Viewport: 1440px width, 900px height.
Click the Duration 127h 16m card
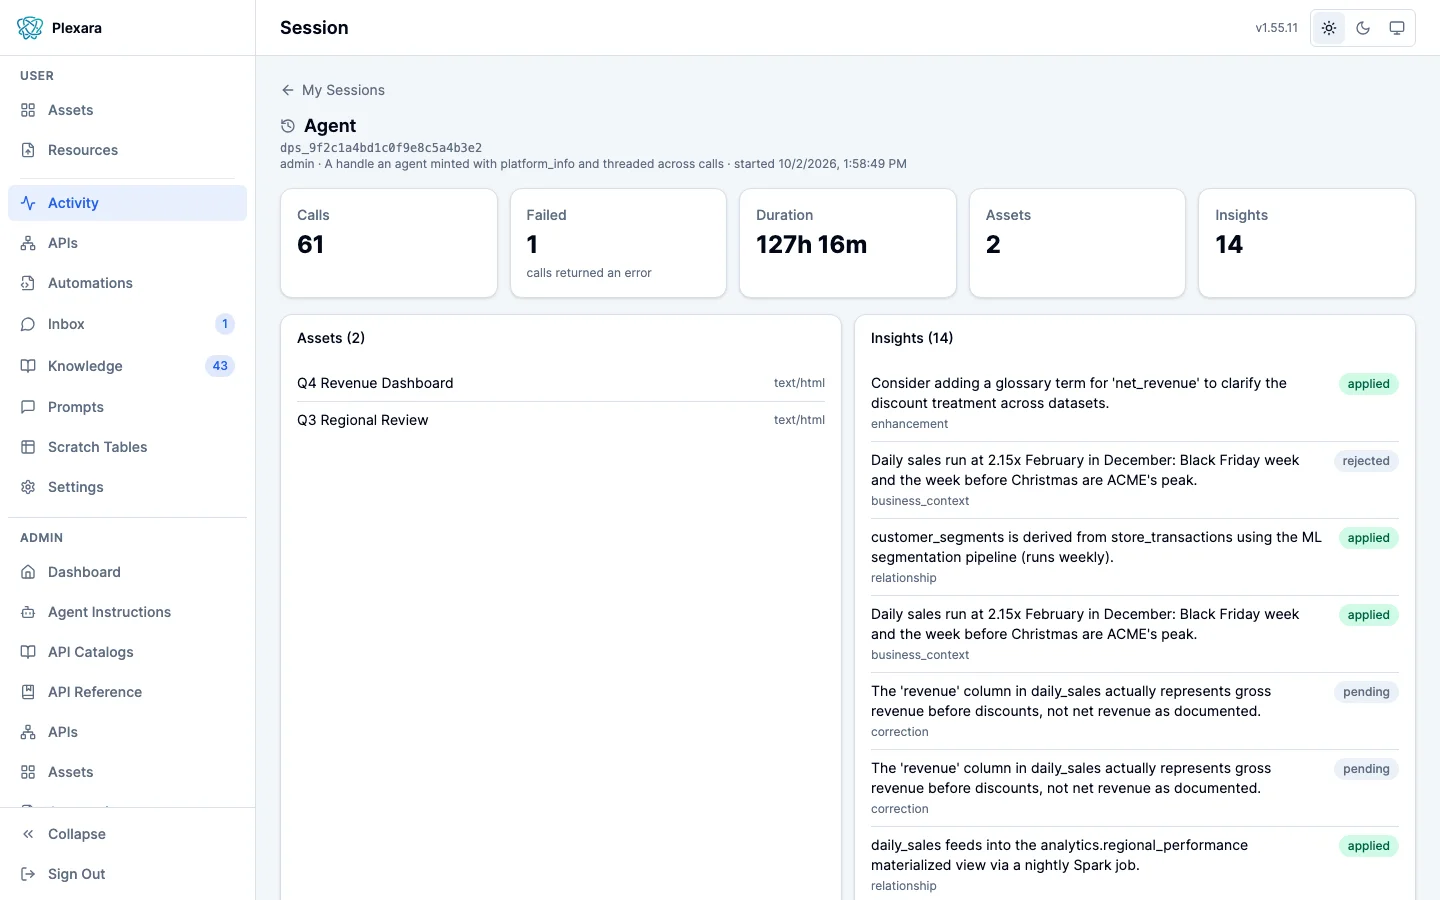click(x=848, y=243)
